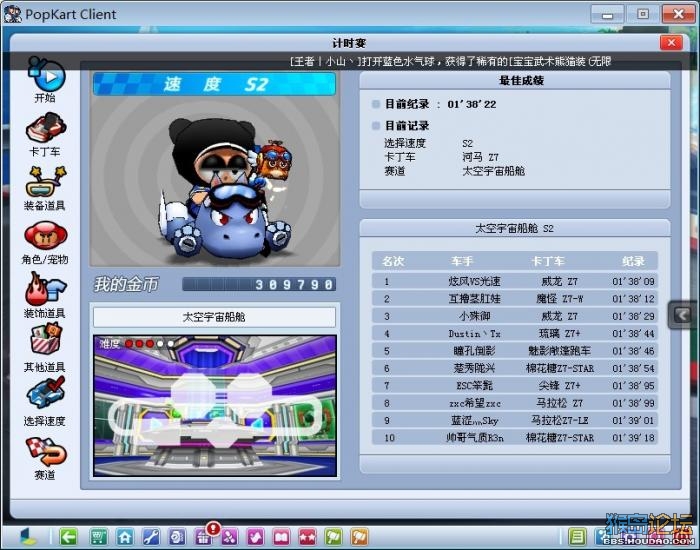The height and width of the screenshot is (550, 700).
Task: Click the 最佳成绩 best result header
Action: pyautogui.click(x=521, y=81)
